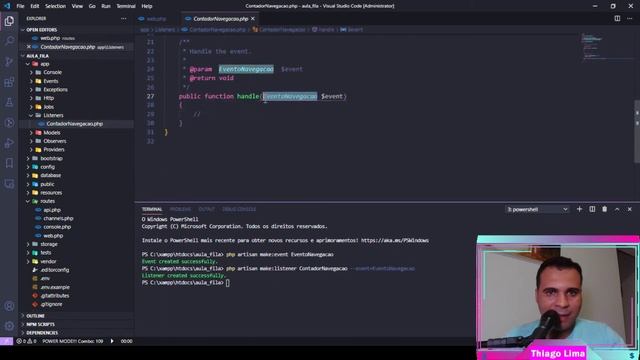
Task: Kill the terminal with trash icon
Action: coord(604,209)
